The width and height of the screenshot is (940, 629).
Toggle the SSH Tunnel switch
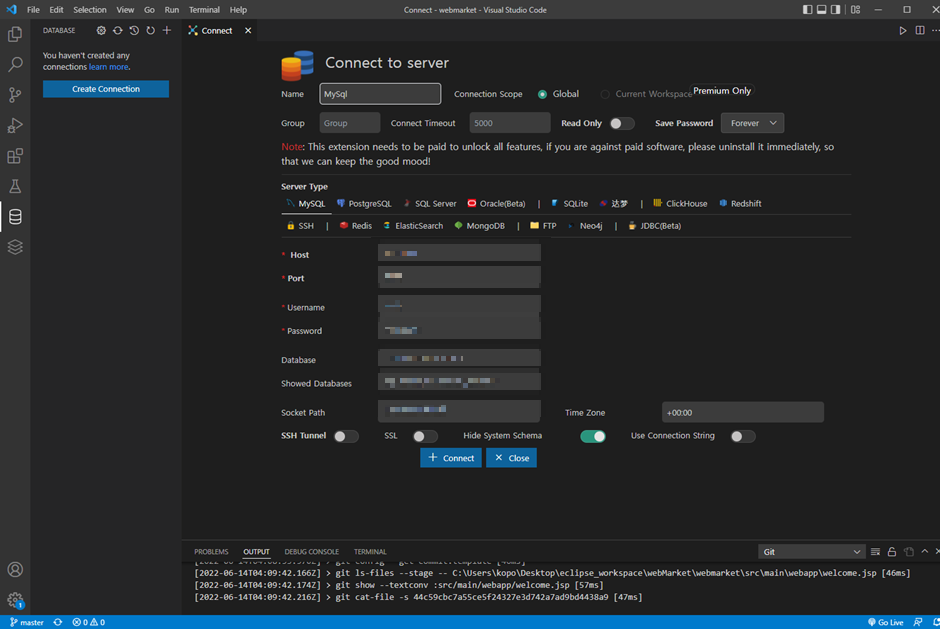coord(346,437)
